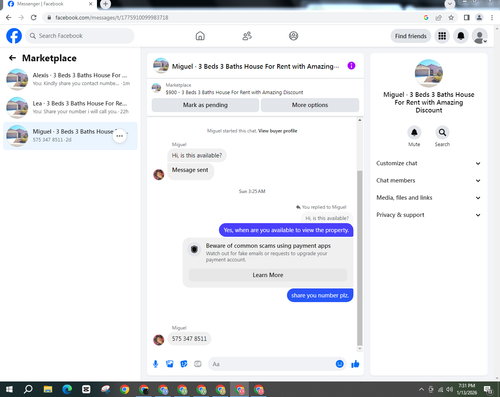The width and height of the screenshot is (500, 397).
Task: Open the emoji picker in message box
Action: [x=340, y=364]
